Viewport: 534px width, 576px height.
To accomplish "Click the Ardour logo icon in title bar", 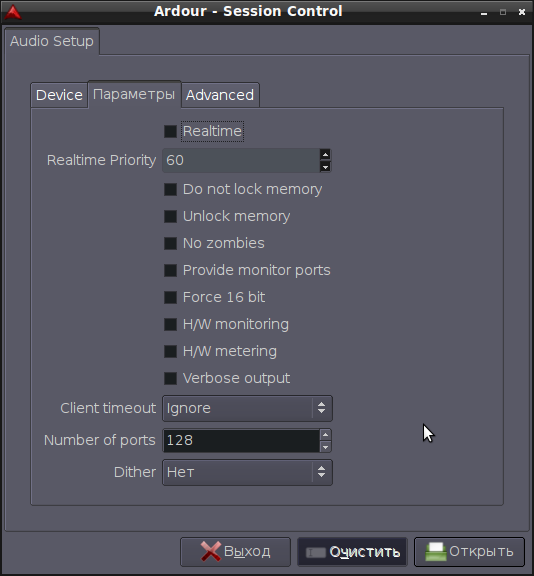I will [13, 12].
